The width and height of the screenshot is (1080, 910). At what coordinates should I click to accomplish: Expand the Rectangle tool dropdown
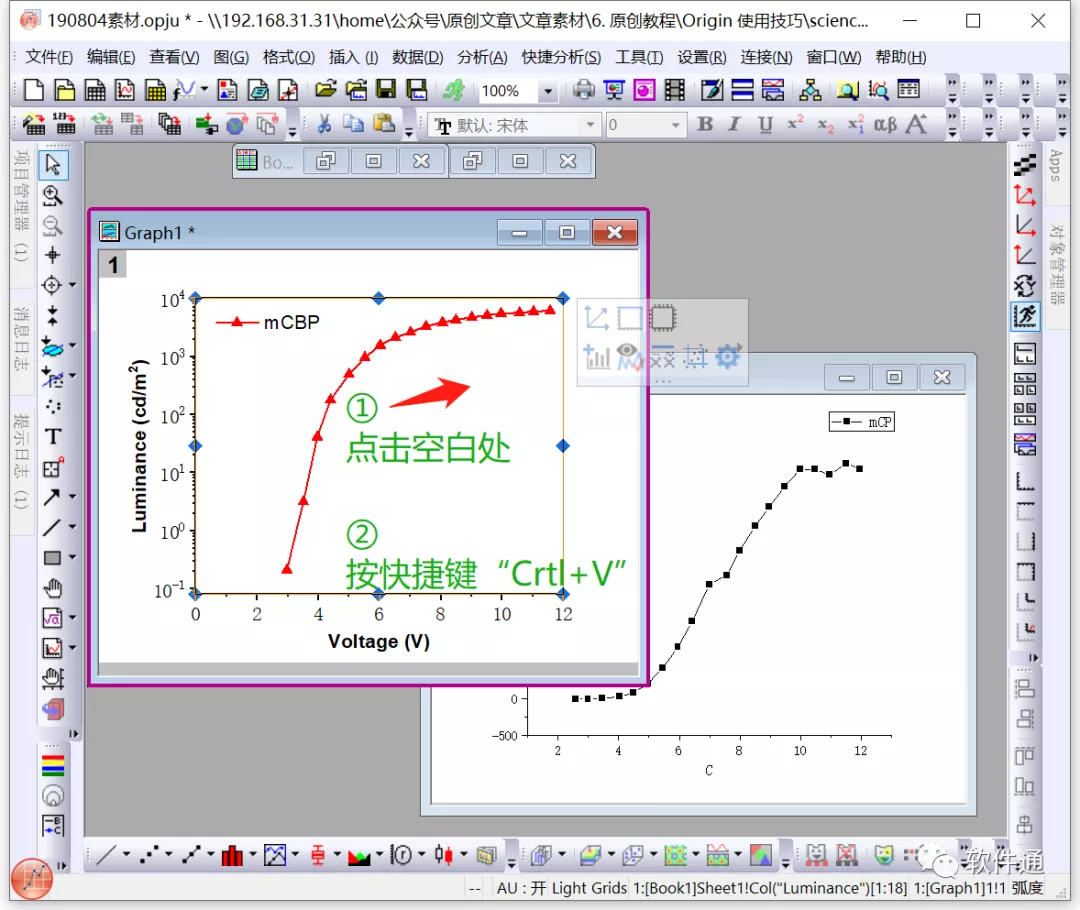[72, 558]
